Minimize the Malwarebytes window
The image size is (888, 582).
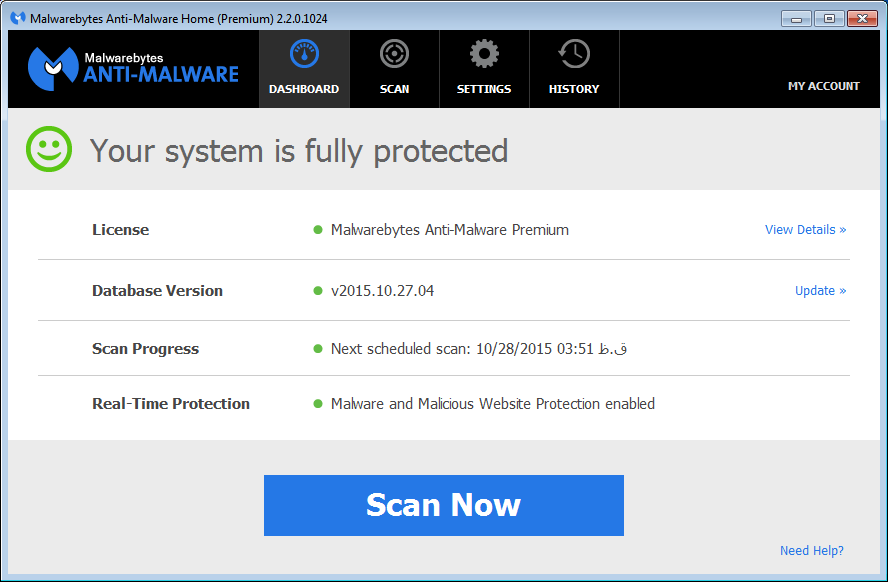coord(796,19)
